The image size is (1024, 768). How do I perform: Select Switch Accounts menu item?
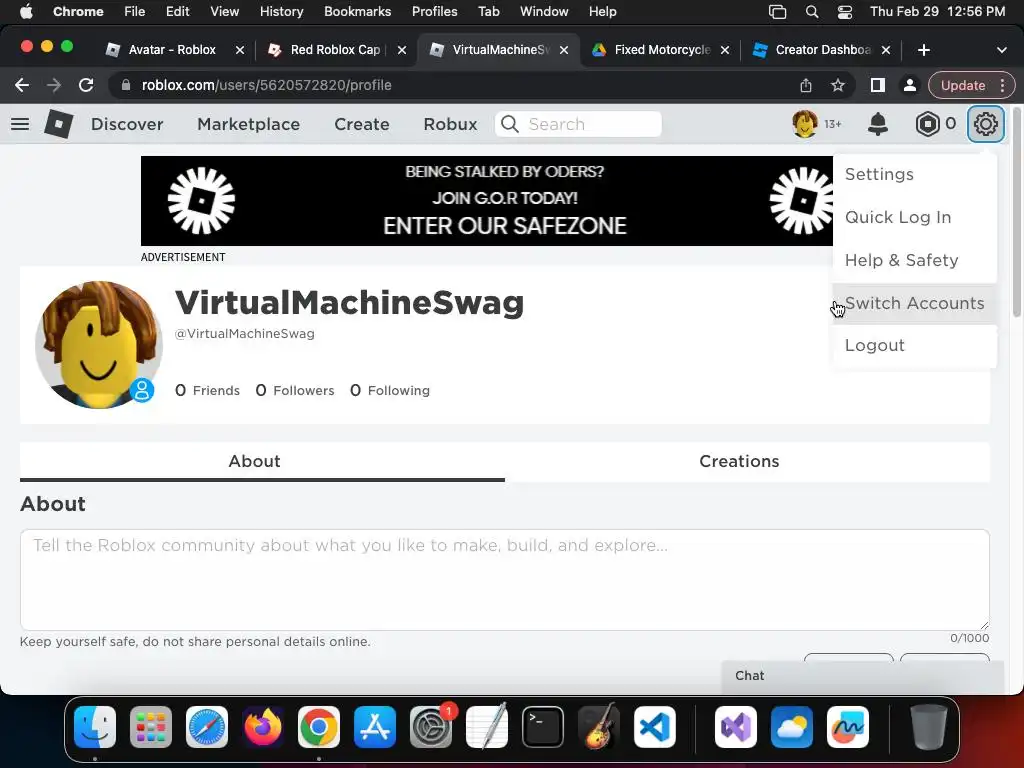914,304
